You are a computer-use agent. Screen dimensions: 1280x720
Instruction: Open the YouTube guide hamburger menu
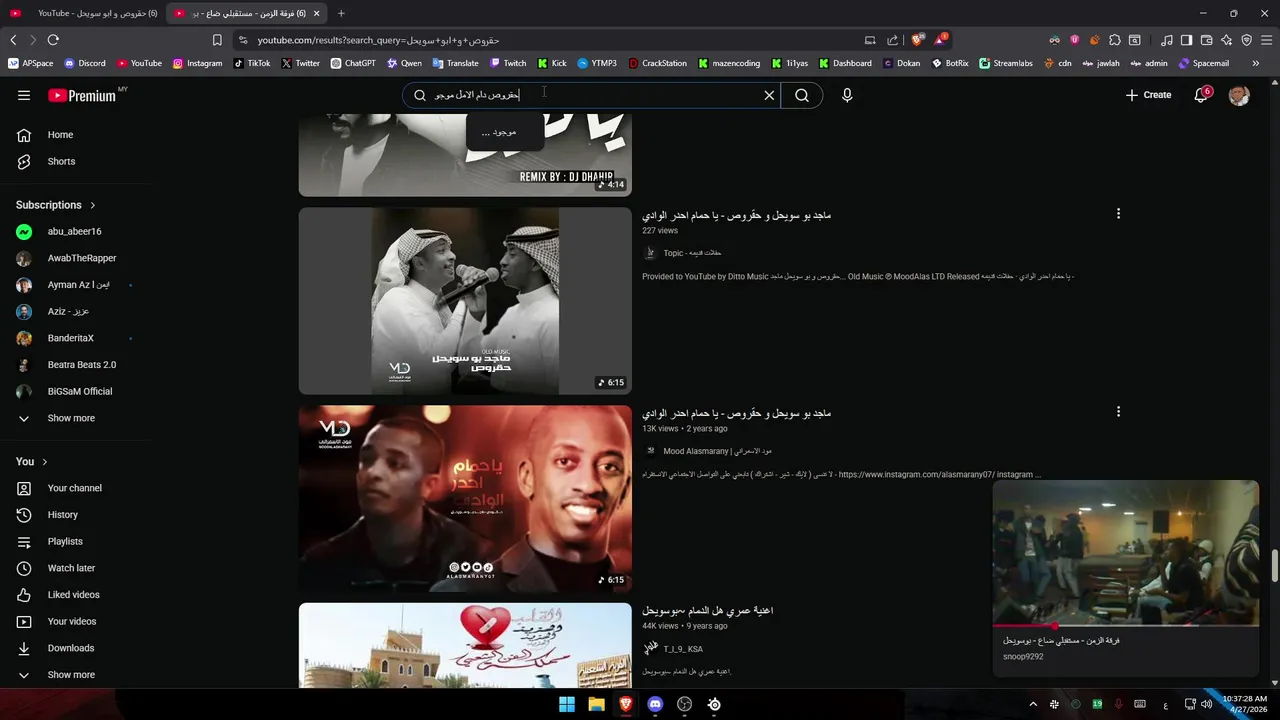click(24, 95)
